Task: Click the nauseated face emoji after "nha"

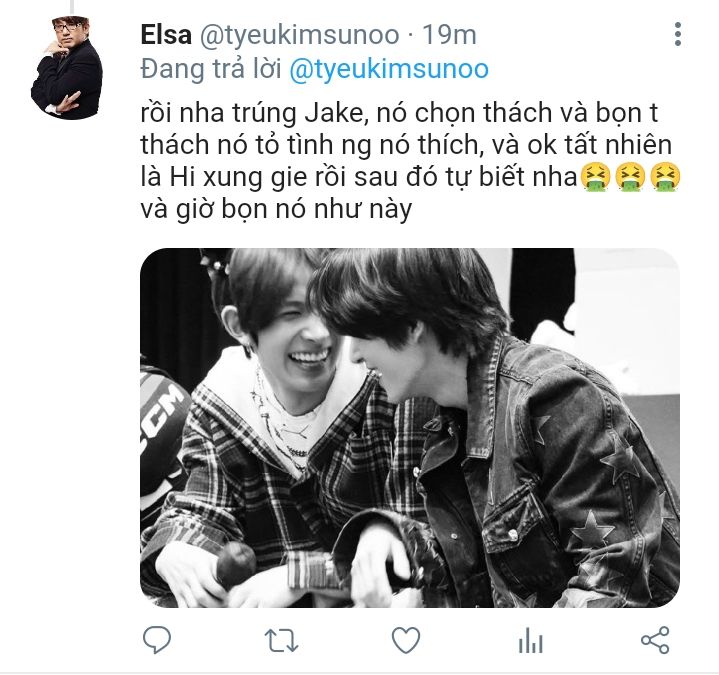Action: pos(595,177)
